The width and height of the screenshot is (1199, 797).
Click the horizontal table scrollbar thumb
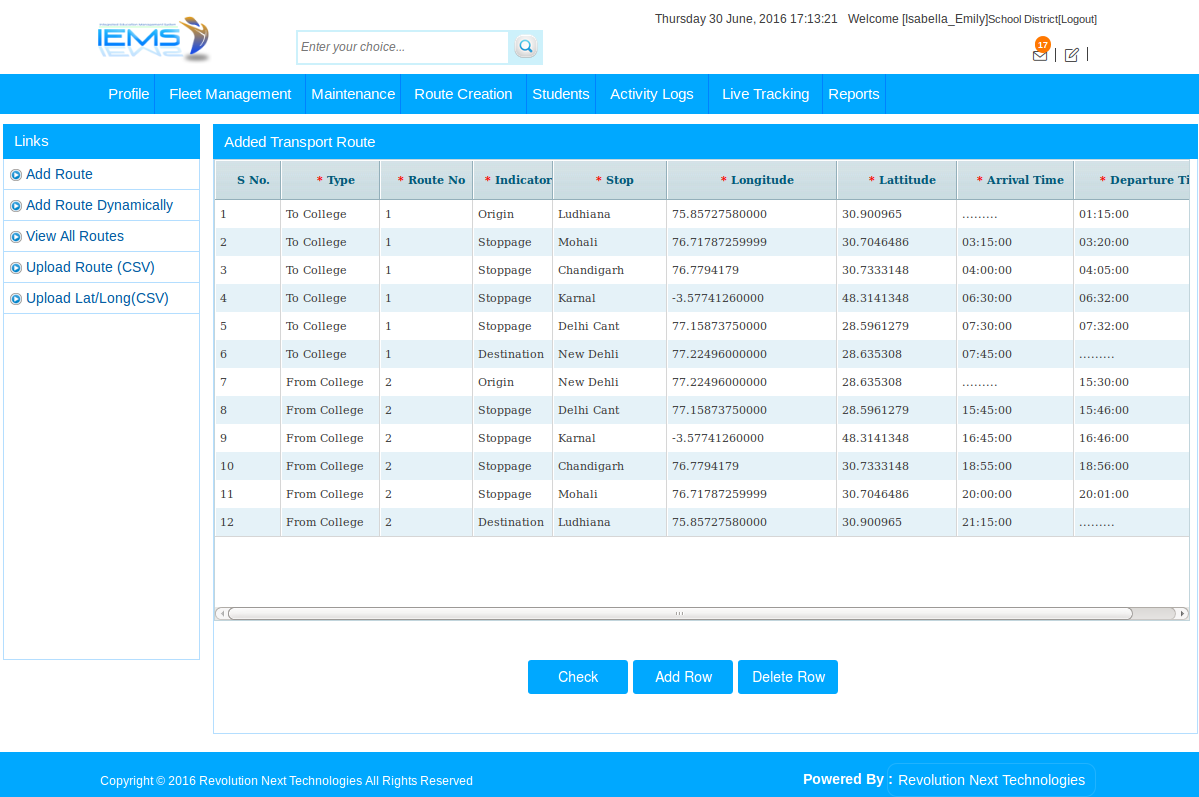(680, 613)
